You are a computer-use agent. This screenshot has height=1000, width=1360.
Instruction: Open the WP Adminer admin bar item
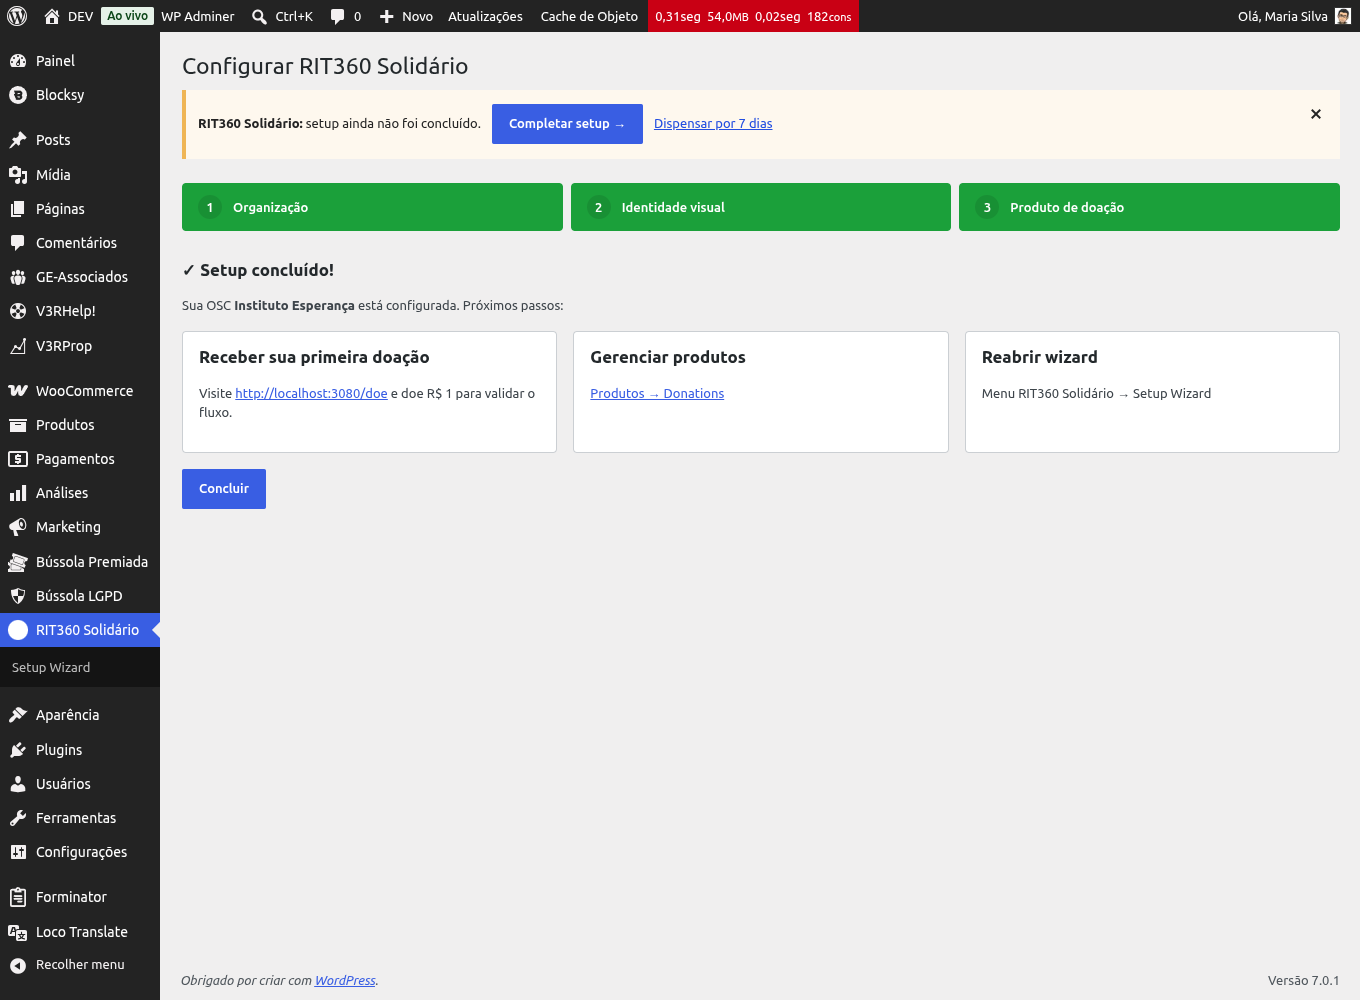point(198,16)
